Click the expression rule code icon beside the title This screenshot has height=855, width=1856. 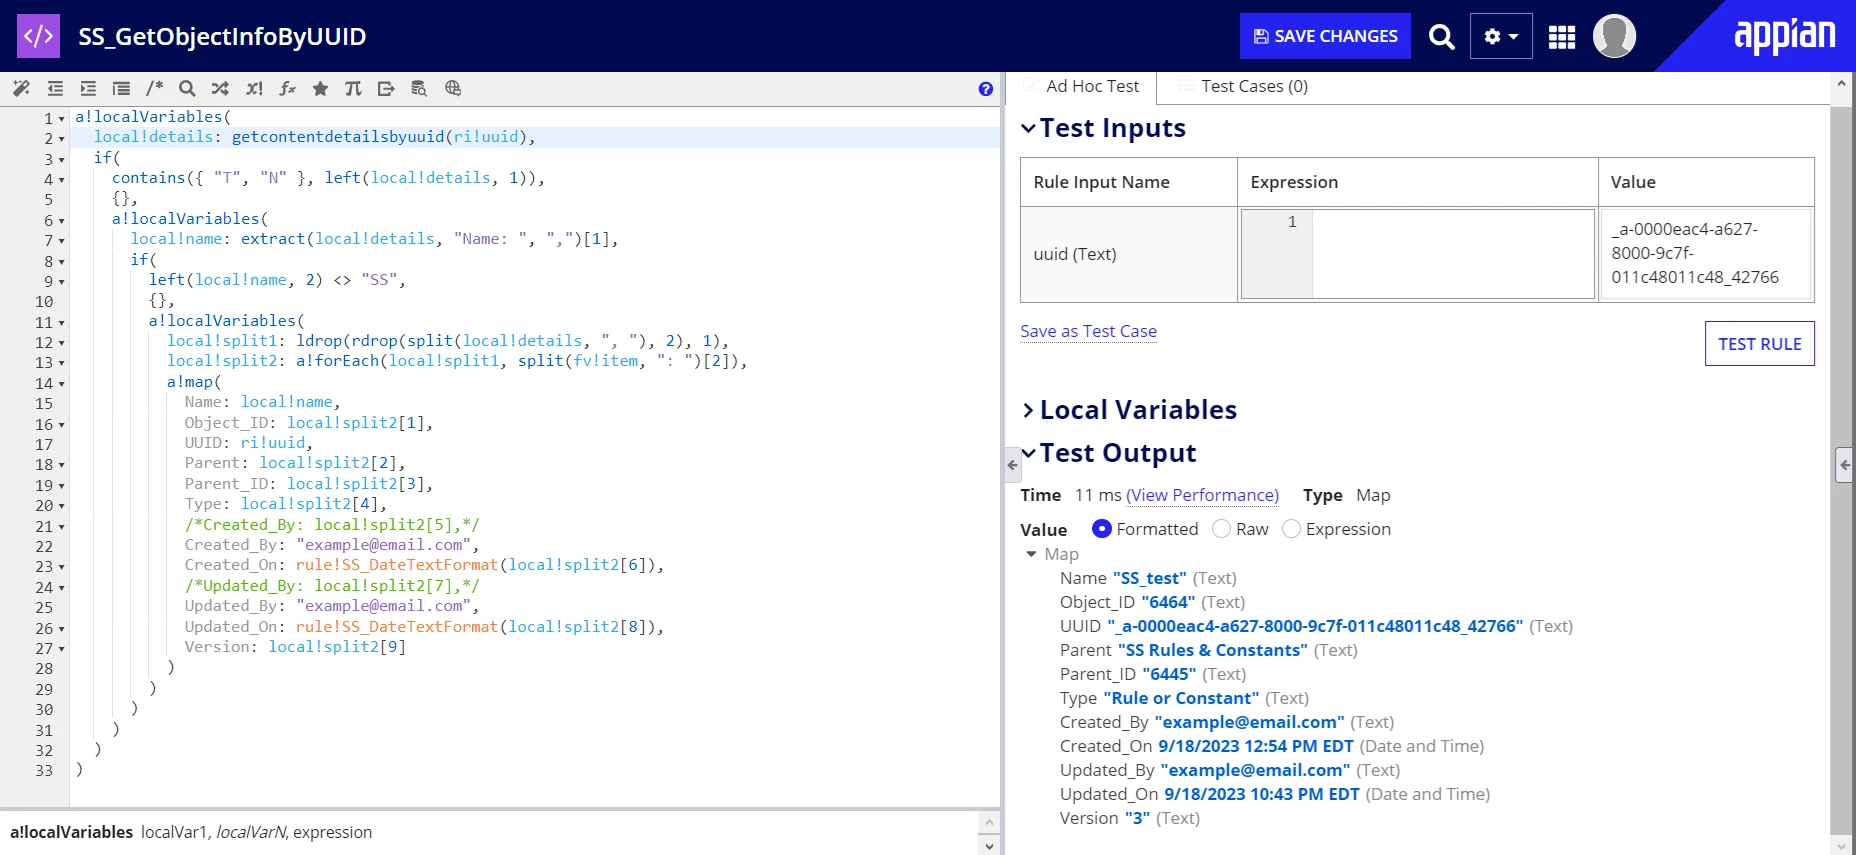click(38, 36)
